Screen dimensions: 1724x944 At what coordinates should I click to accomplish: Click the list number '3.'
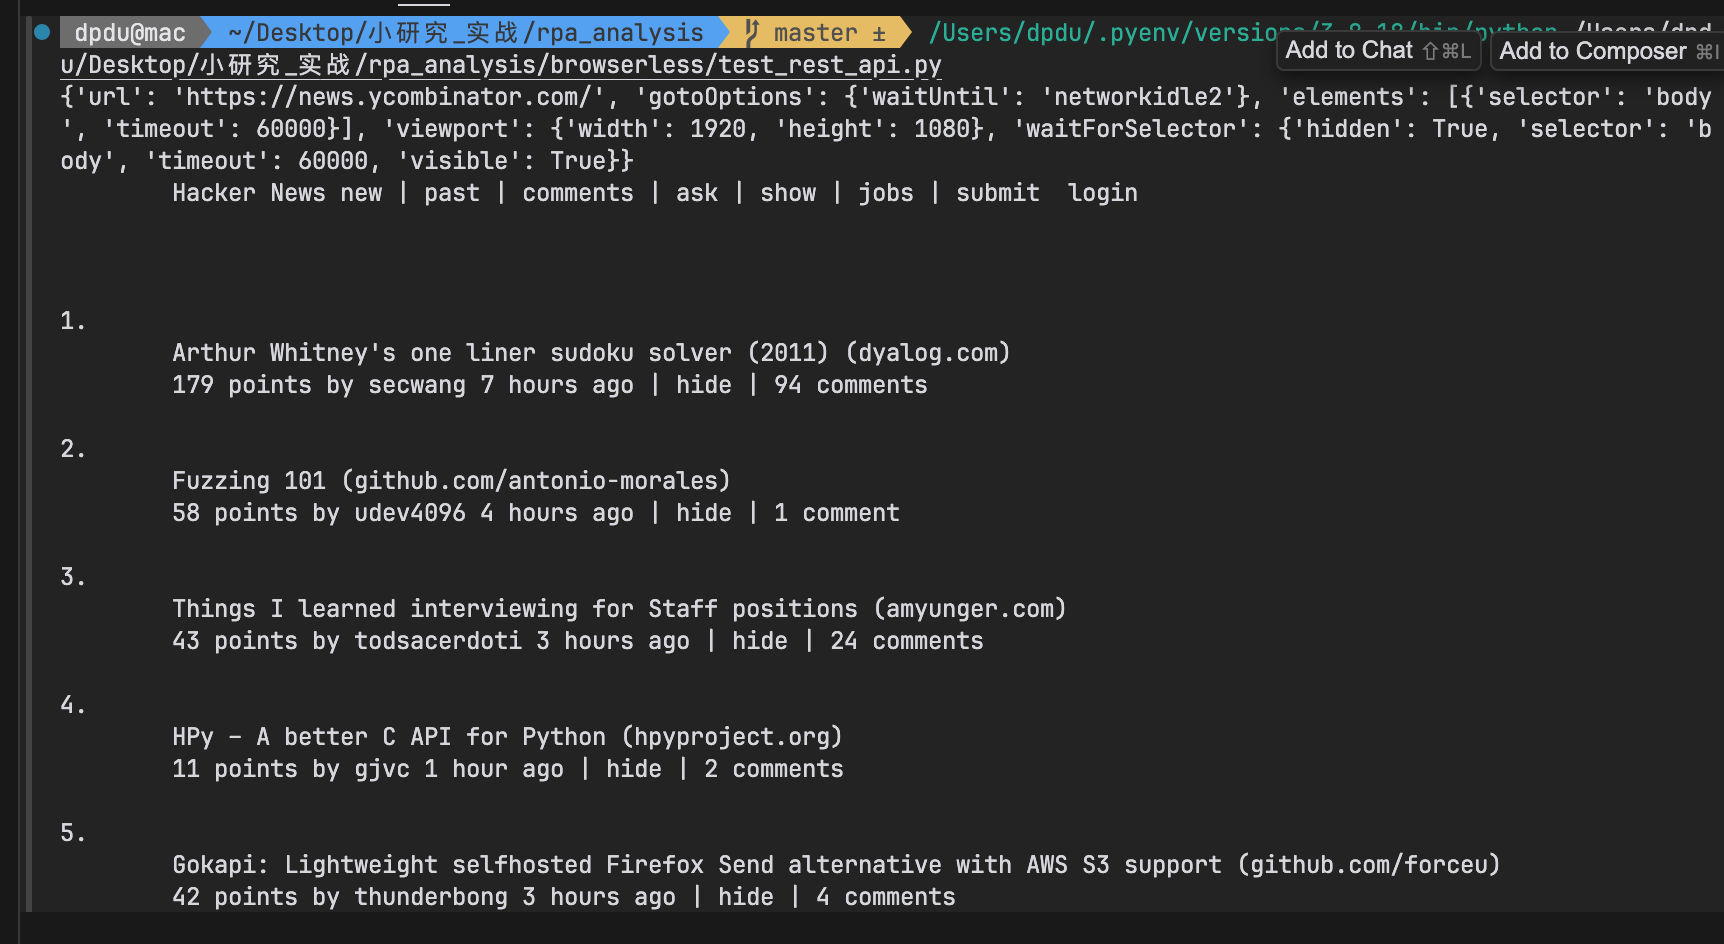click(73, 577)
